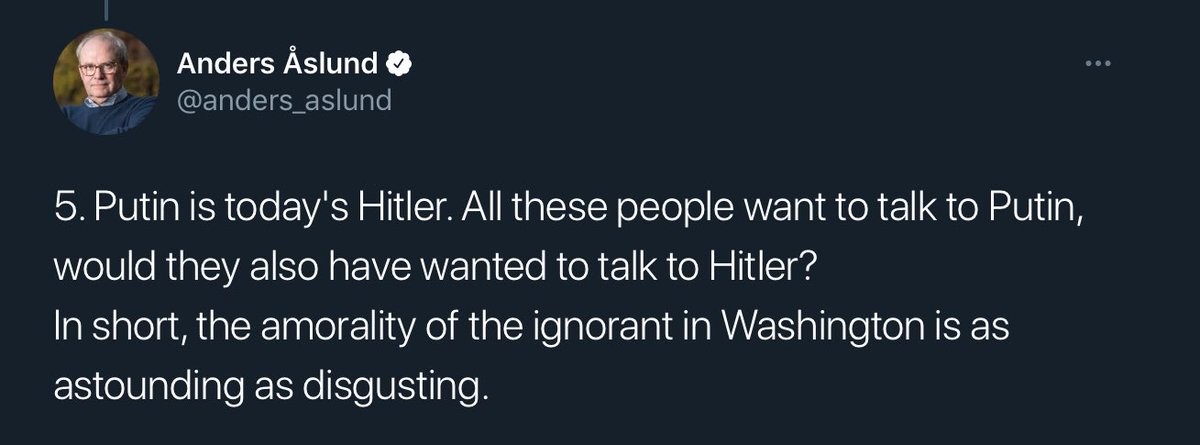Click the display name Anders Åslund
1200x445 pixels.
pos(278,64)
